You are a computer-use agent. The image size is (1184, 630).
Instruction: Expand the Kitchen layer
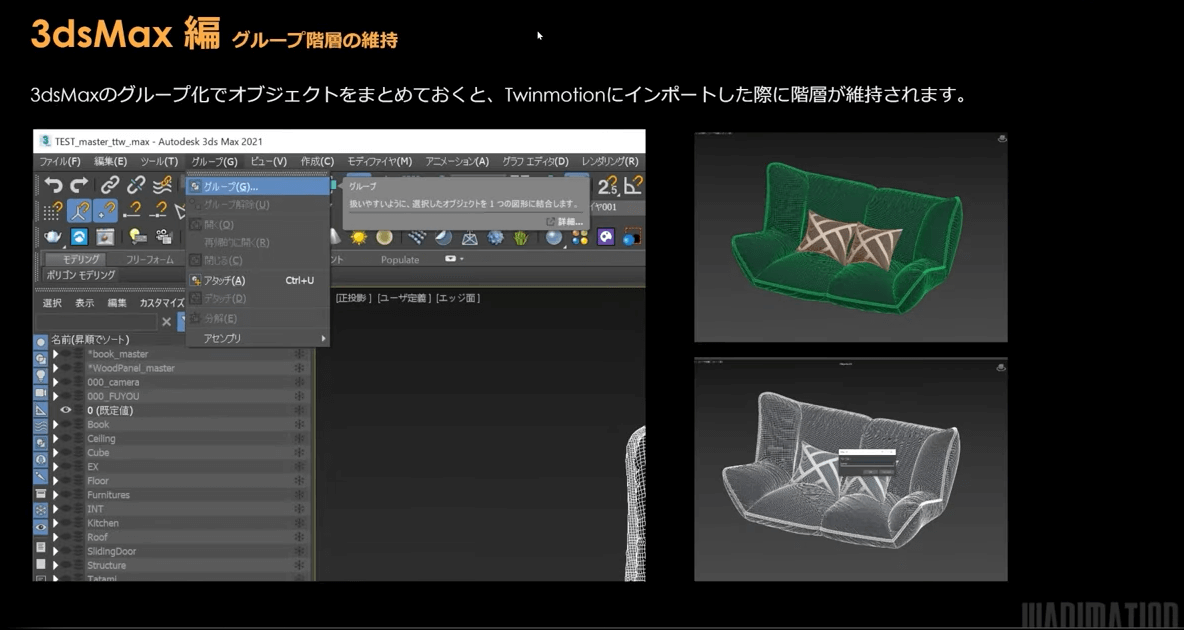tap(55, 523)
